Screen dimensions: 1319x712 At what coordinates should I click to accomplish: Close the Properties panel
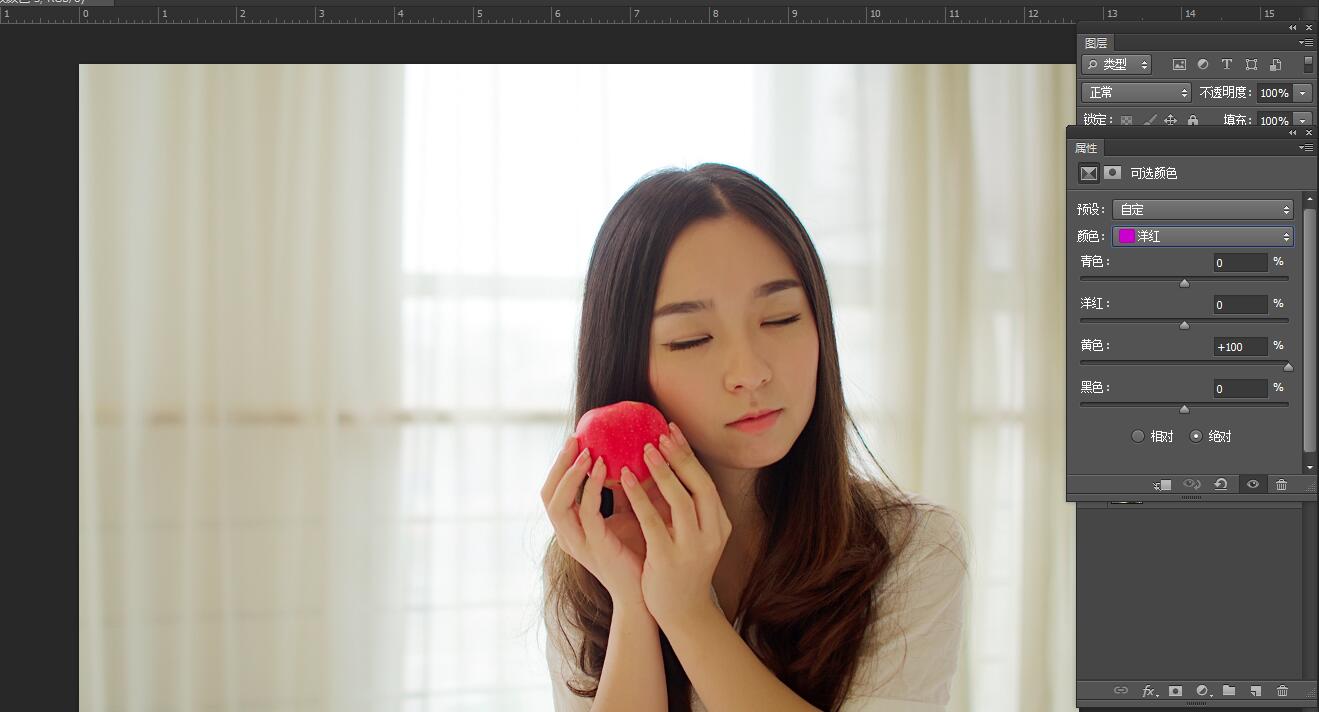1309,132
